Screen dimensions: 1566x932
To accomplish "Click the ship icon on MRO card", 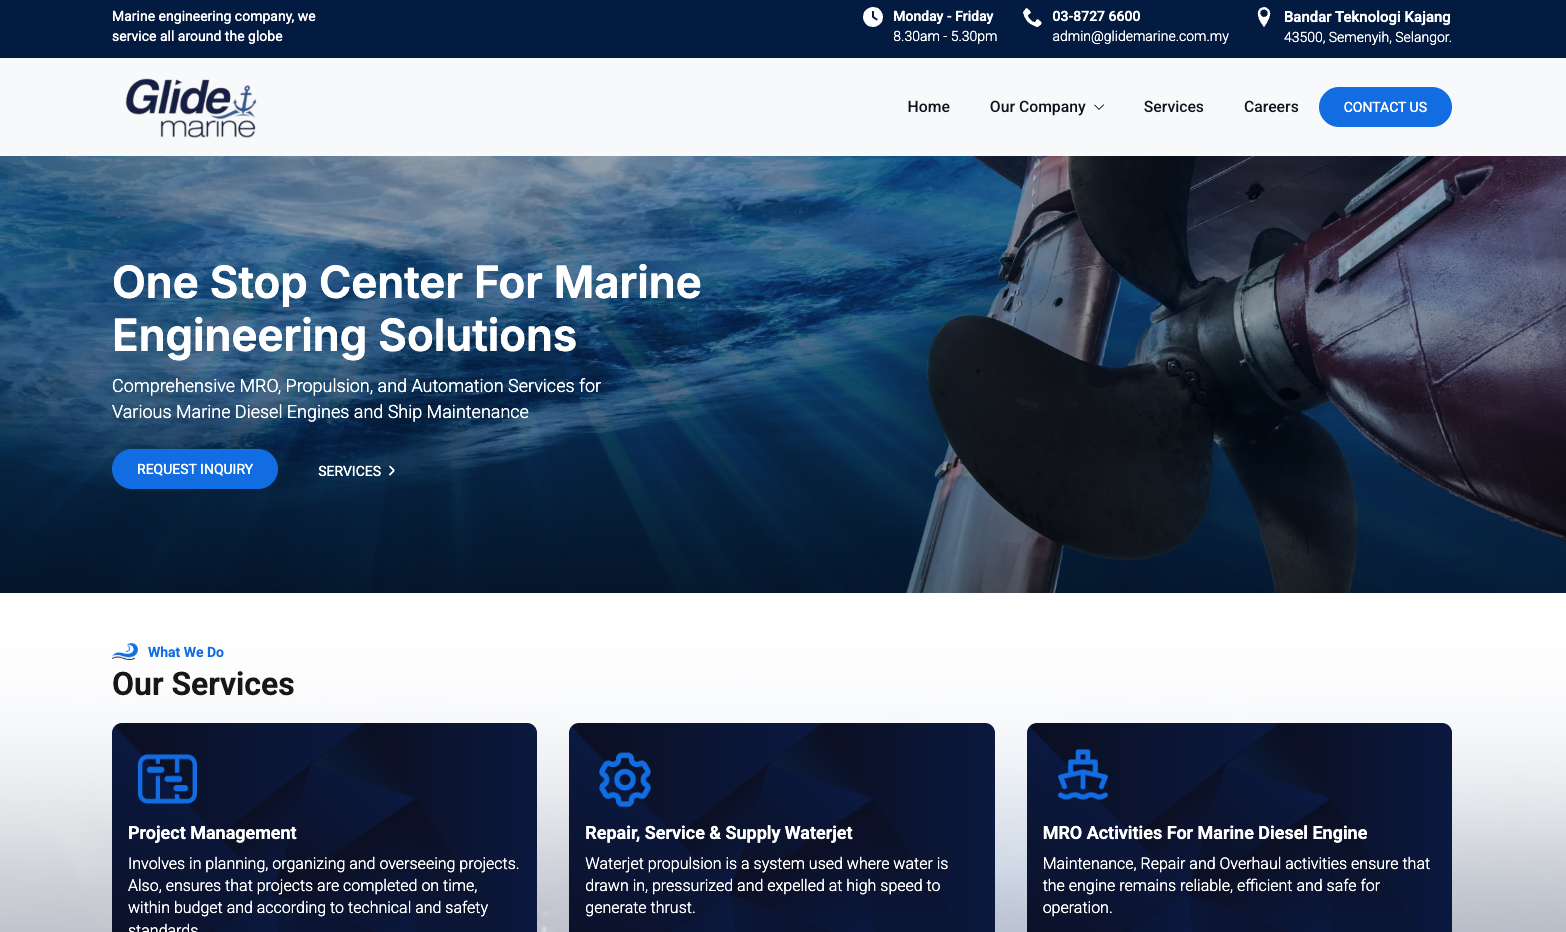I will click(1083, 775).
